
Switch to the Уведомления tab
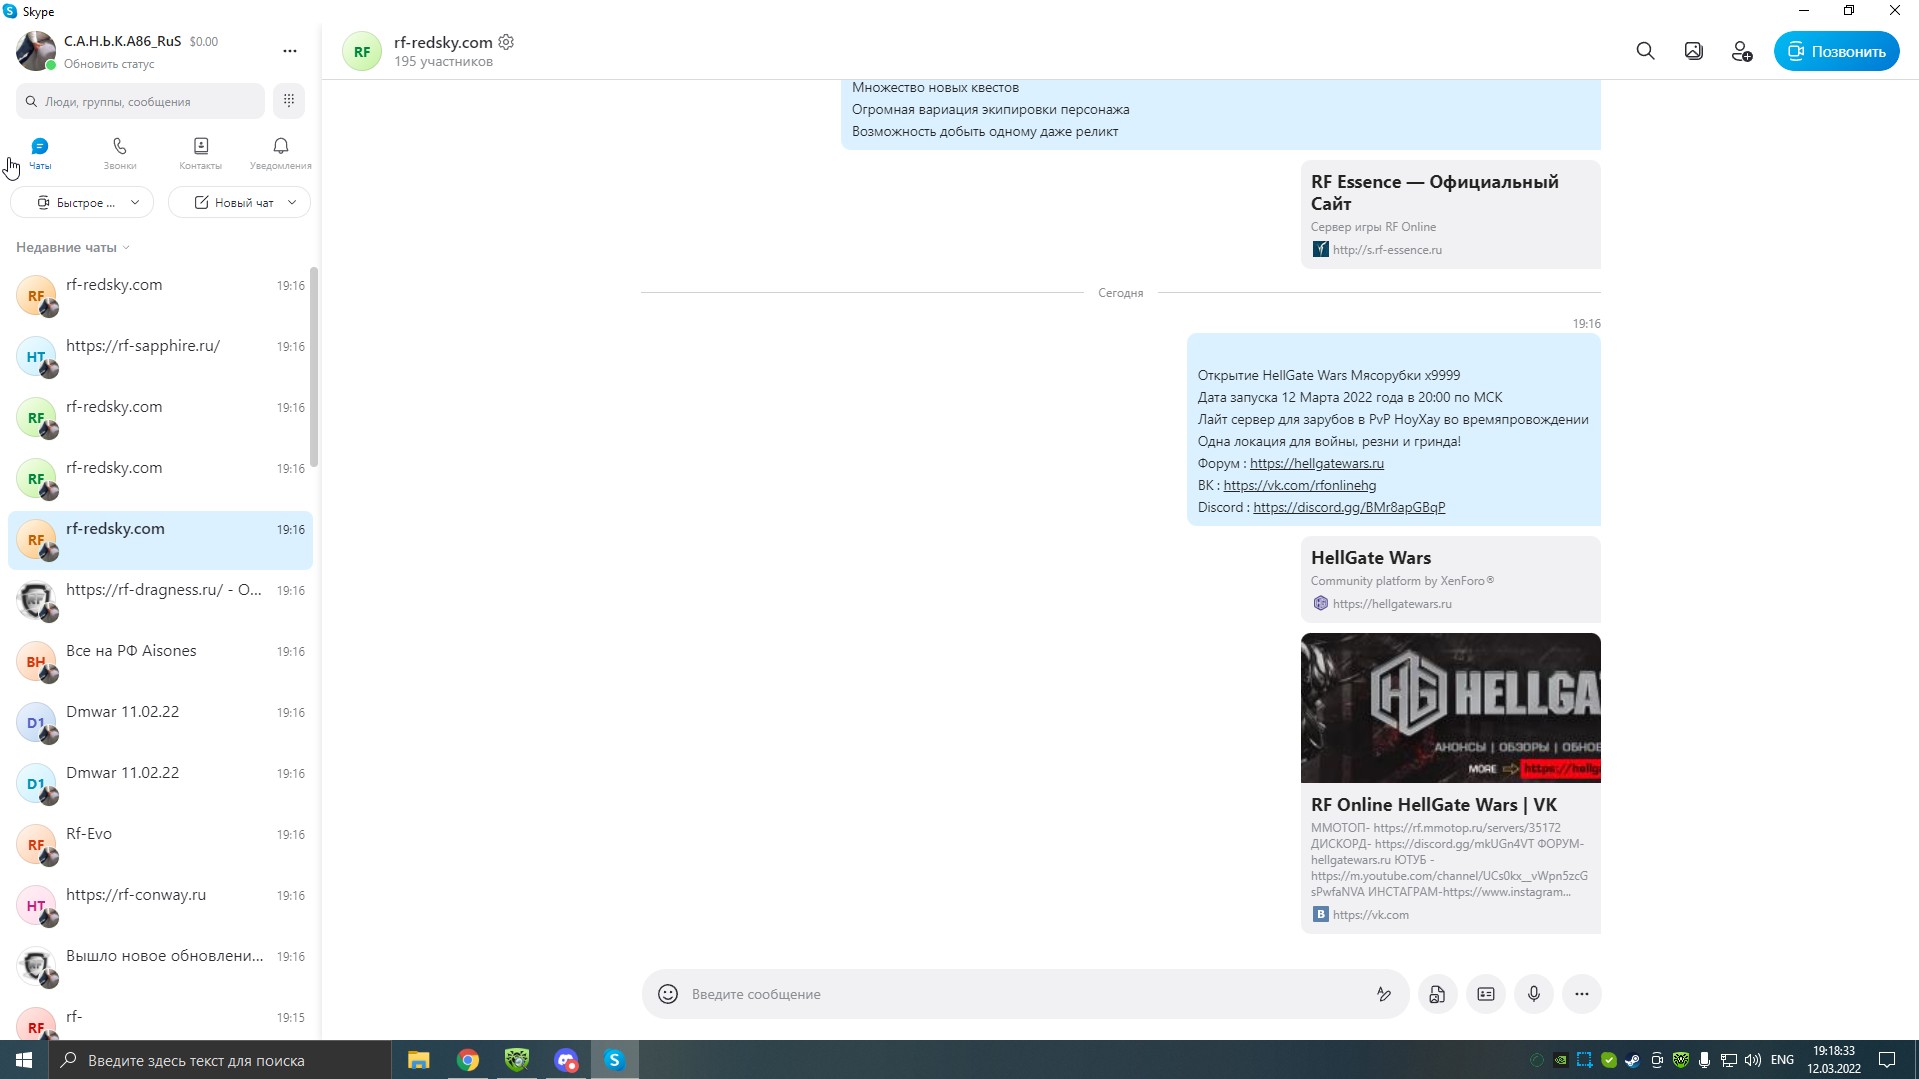[281, 153]
